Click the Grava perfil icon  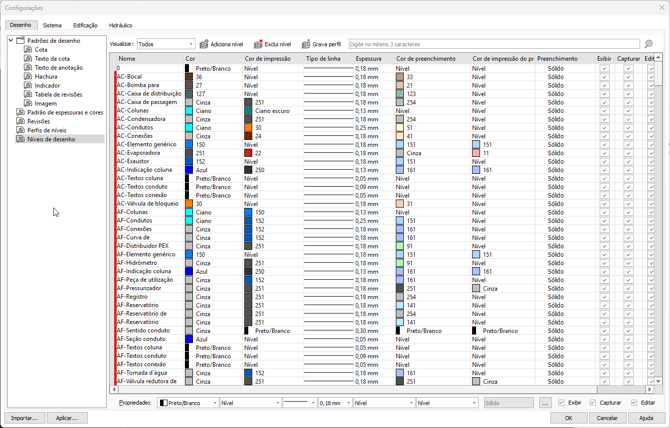point(306,44)
